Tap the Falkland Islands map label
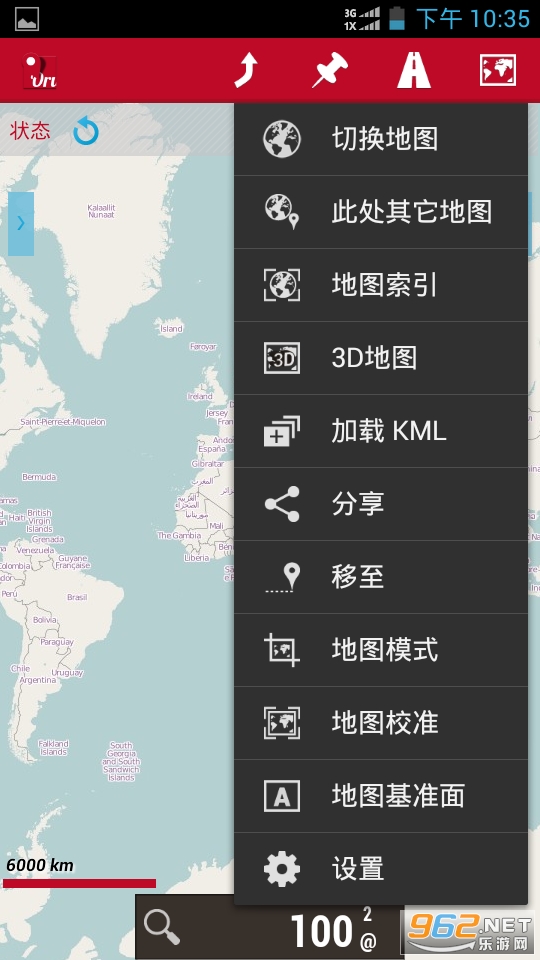The width and height of the screenshot is (540, 960). click(x=54, y=748)
